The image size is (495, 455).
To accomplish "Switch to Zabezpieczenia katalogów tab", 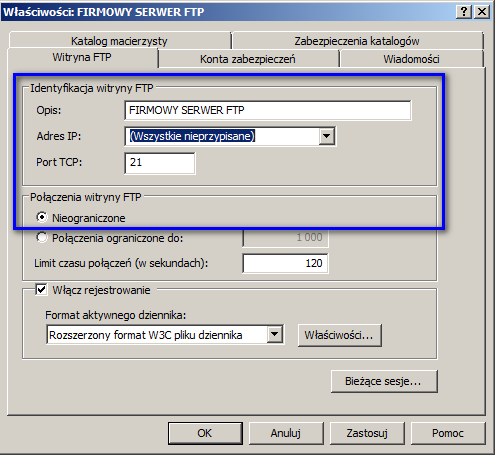I will [x=357, y=41].
